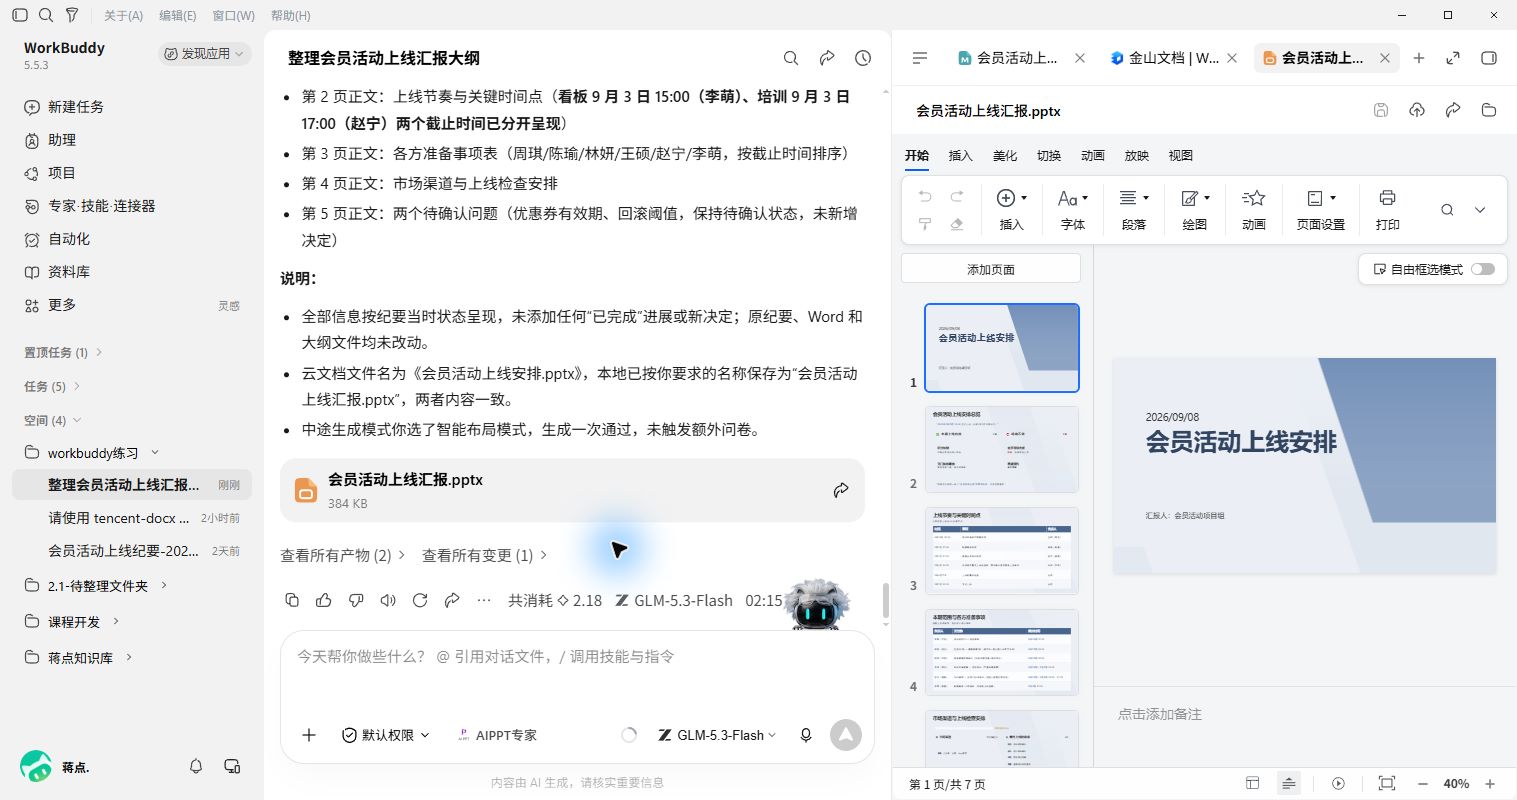Close the 金山文档 tab
This screenshot has height=800, width=1517.
(1232, 58)
